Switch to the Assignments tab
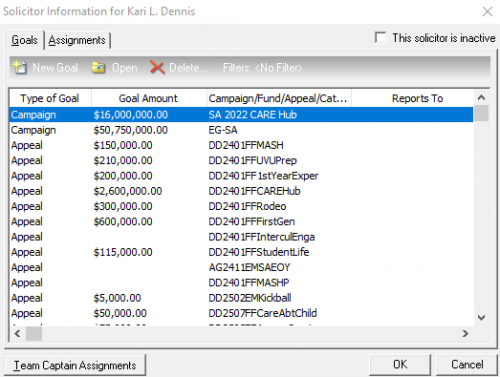Viewport: 500px width, 377px height. pyautogui.click(x=77, y=40)
